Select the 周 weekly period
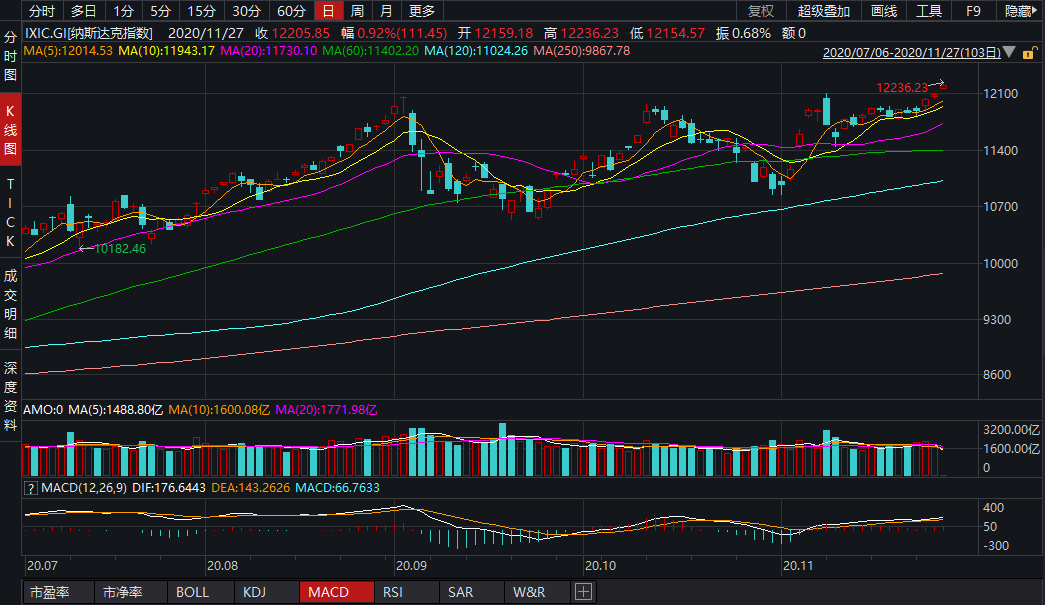 click(x=357, y=11)
